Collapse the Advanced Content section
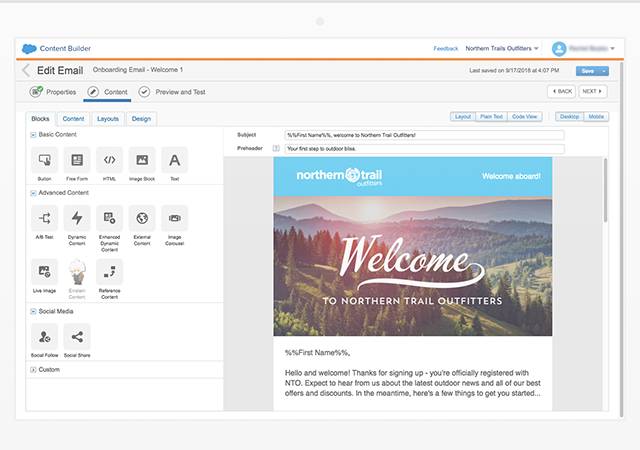This screenshot has height=450, width=640. click(33, 193)
